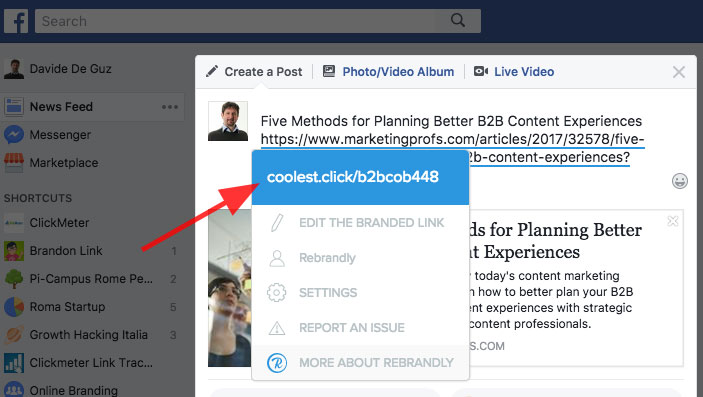Click the preview article headline
The image size is (703, 397).
point(555,241)
